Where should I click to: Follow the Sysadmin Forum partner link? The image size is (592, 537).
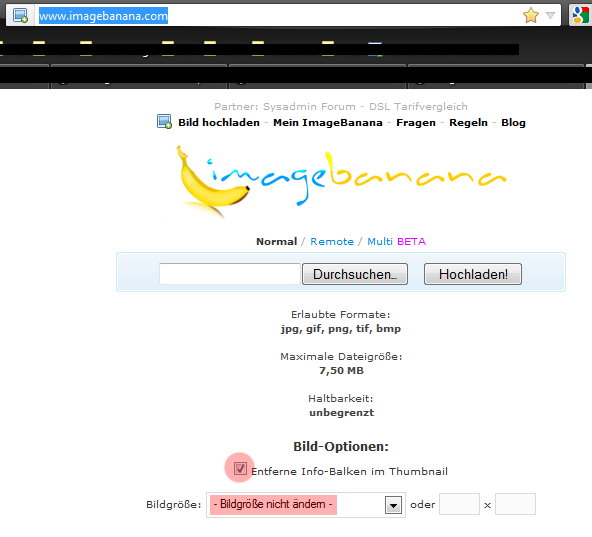(x=309, y=106)
